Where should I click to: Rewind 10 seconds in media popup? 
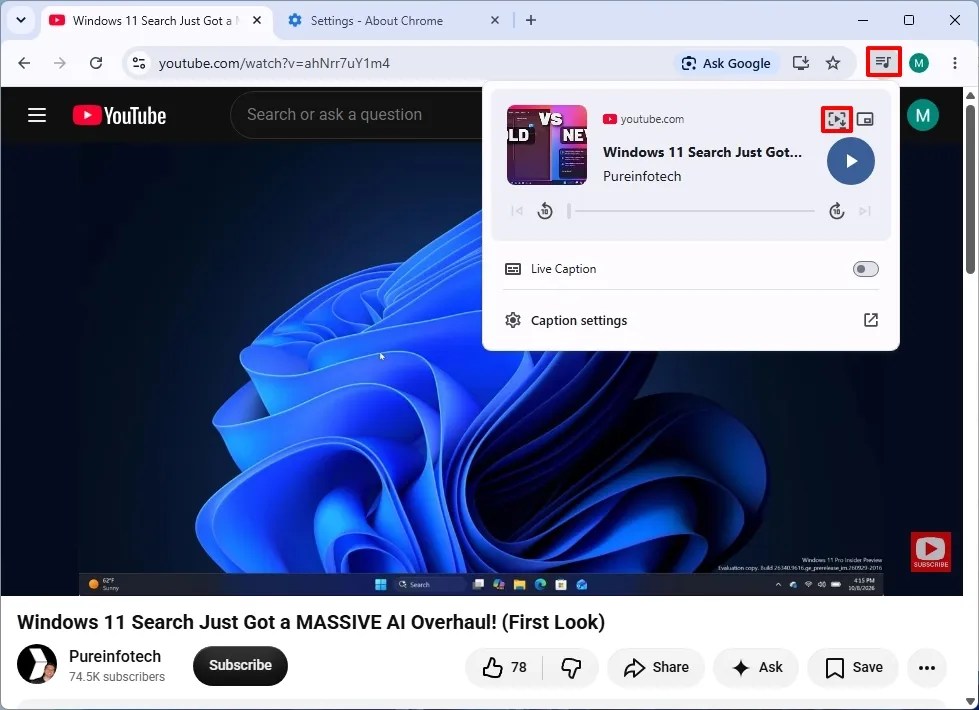(544, 211)
